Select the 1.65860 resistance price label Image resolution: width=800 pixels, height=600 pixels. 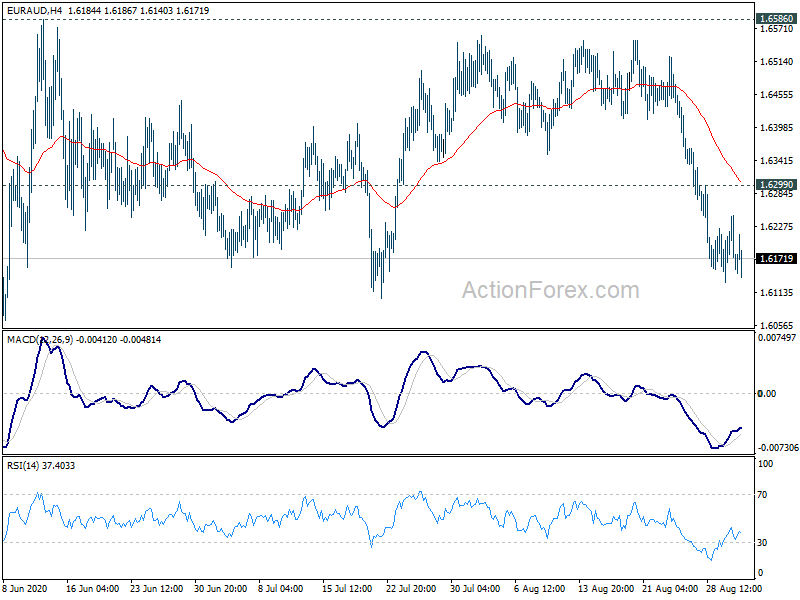pyautogui.click(x=776, y=19)
